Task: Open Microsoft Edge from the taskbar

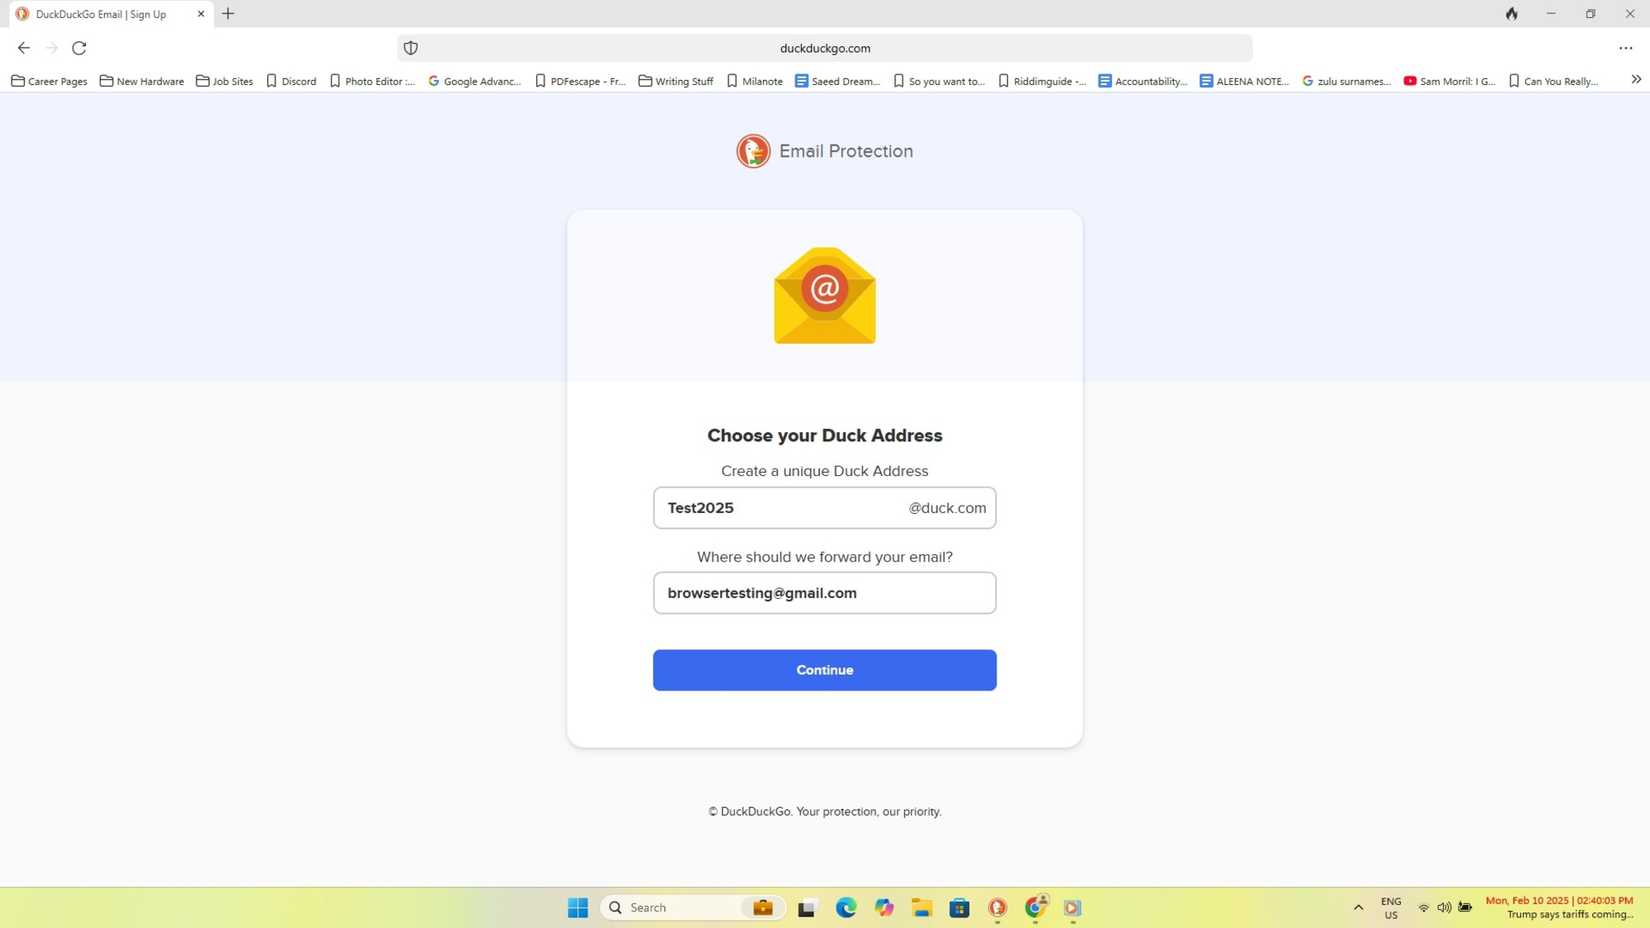Action: 845,907
